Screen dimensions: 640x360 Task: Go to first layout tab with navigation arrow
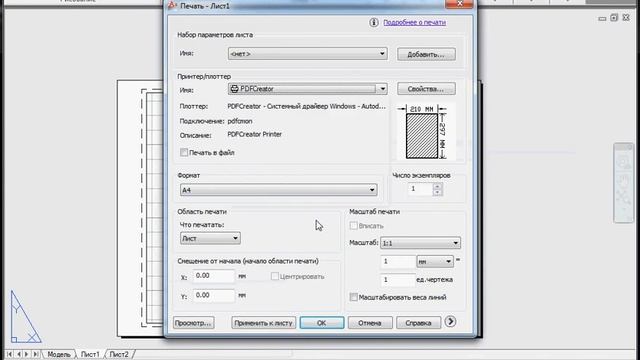point(9,354)
